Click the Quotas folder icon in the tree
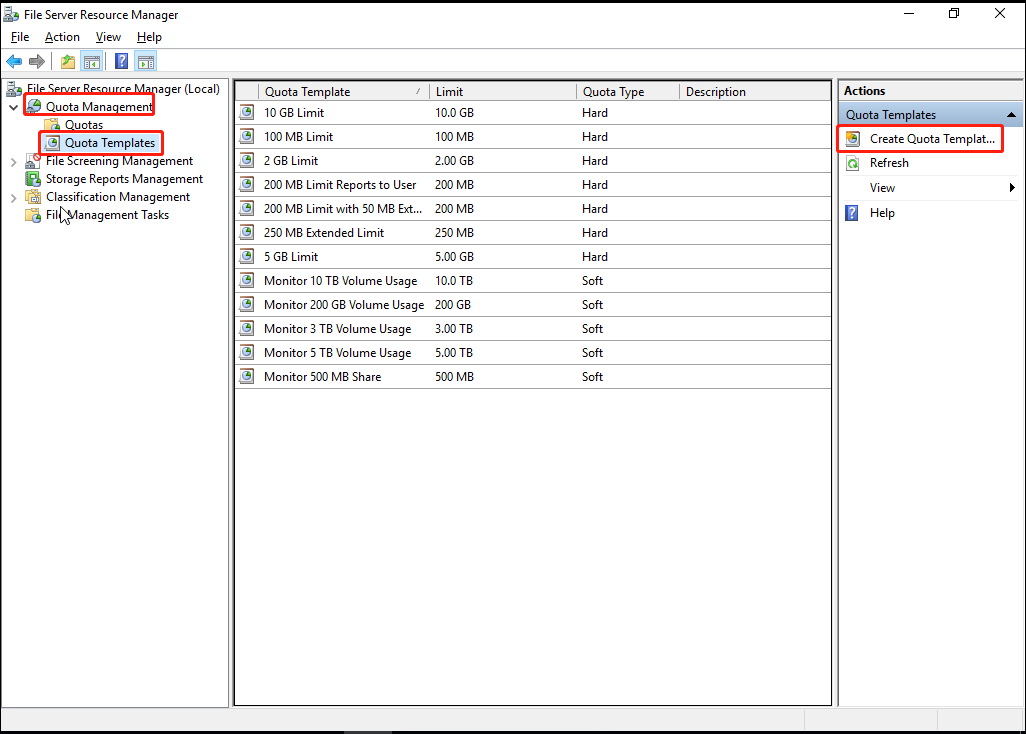Screen dimensions: 1026x734 pyautogui.click(x=52, y=125)
